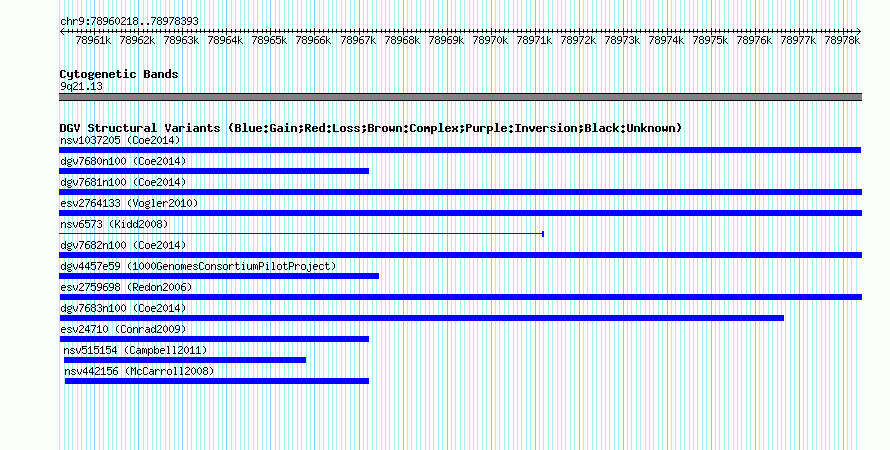
Task: Click the esv2759698 (Redon2006) label
Action: (126, 287)
